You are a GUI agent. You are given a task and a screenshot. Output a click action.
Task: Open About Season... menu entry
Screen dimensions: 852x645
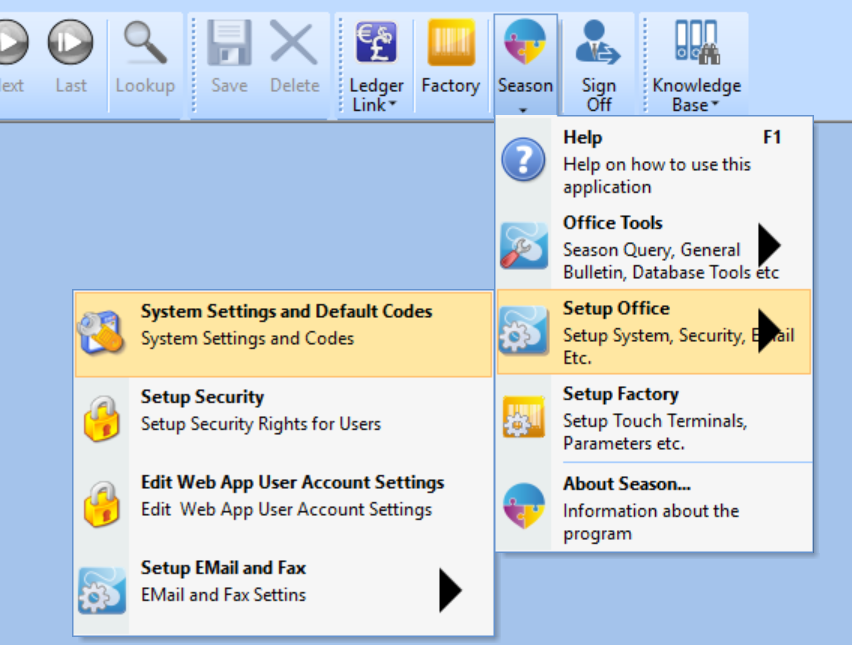click(x=654, y=508)
